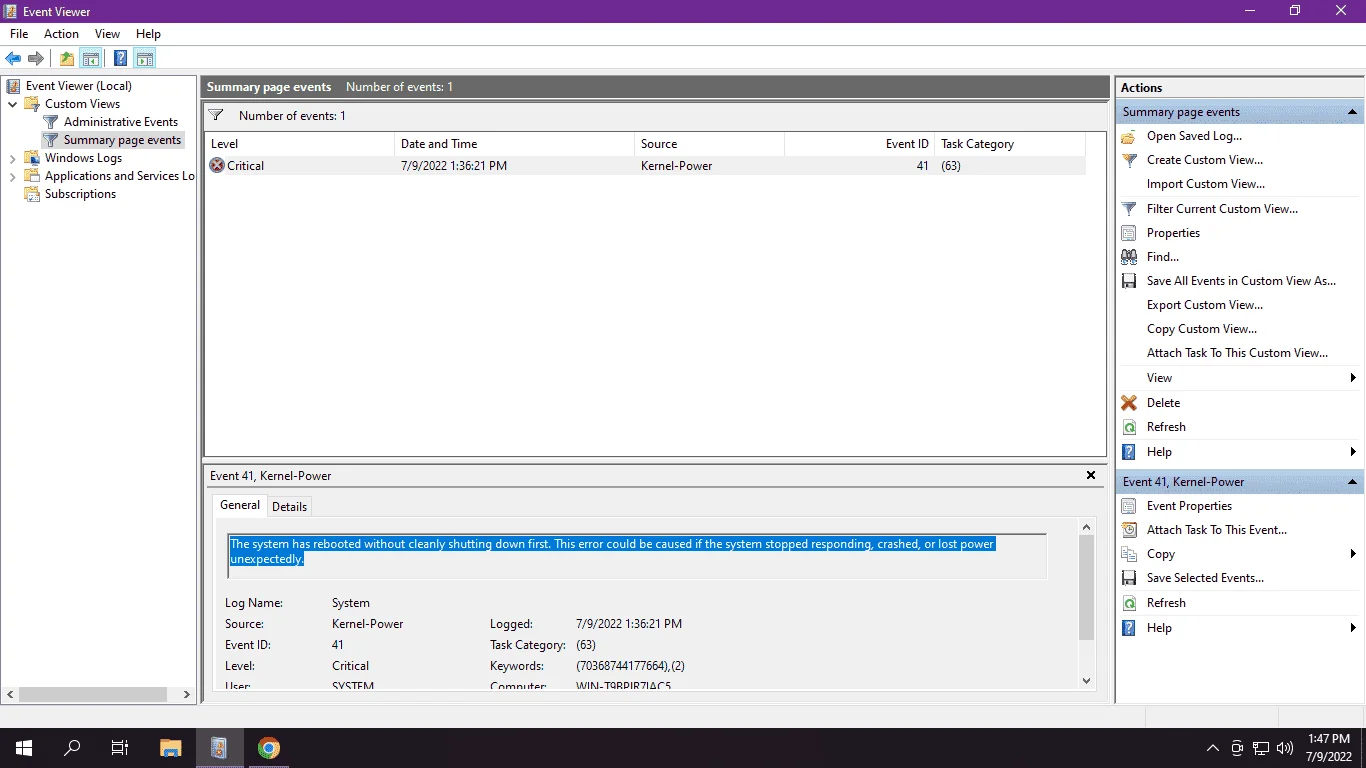Toggle the Show/Hide Console Tree button

(x=91, y=58)
